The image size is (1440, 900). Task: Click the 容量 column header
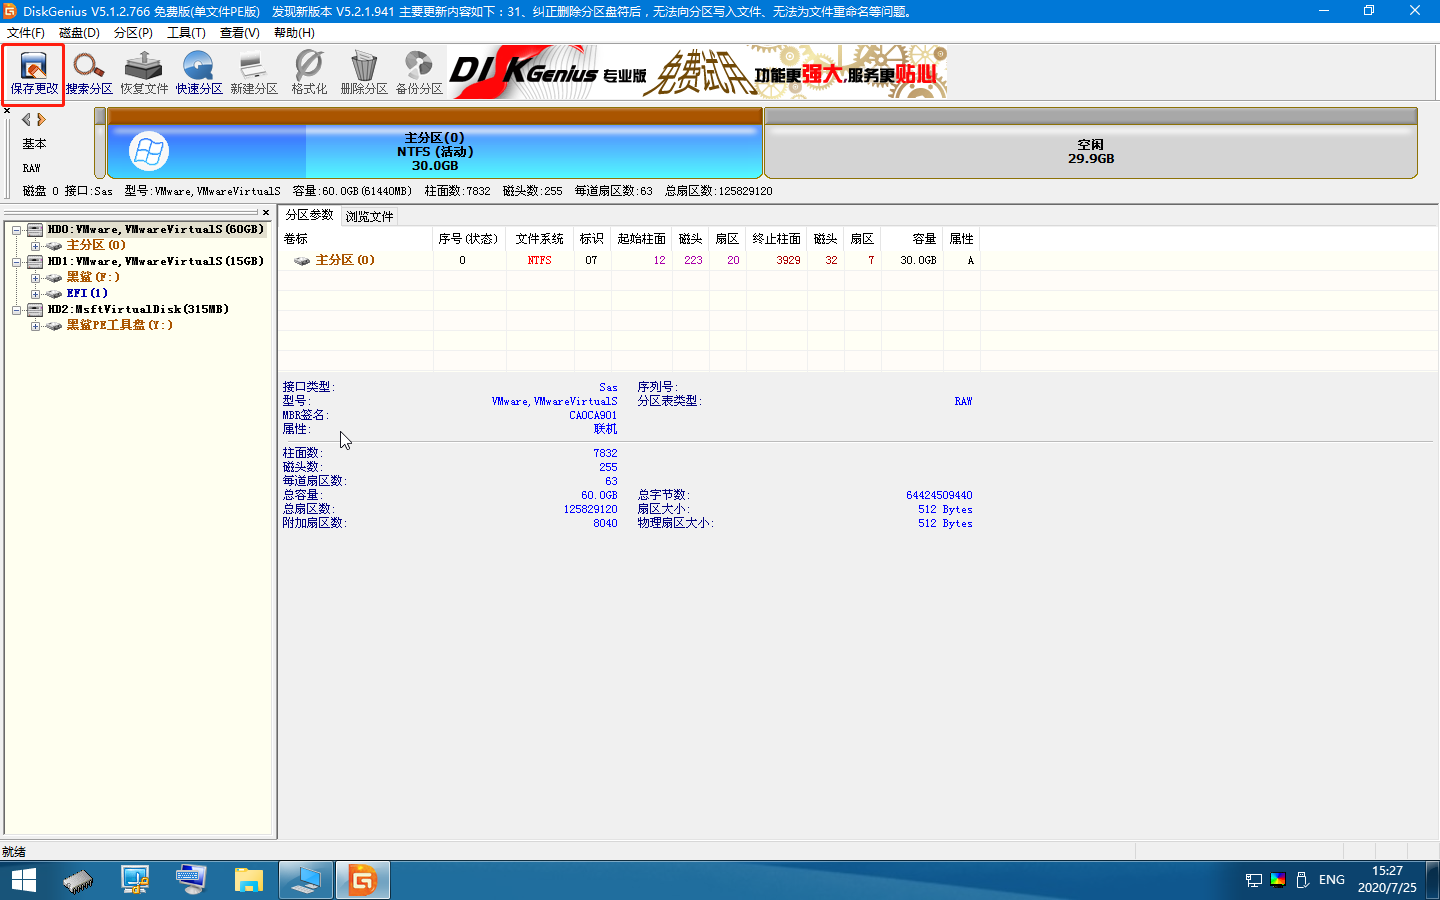tap(912, 239)
